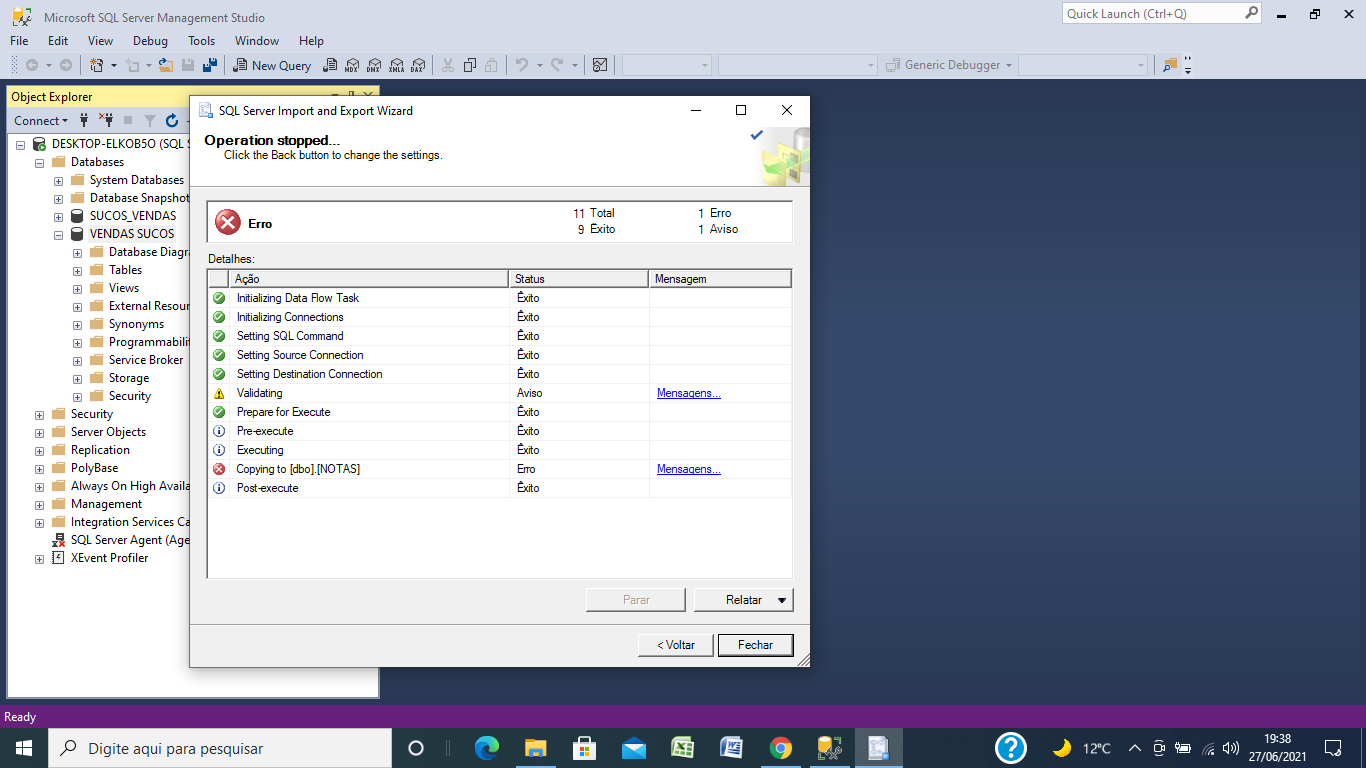Viewport: 1366px width, 768px height.
Task: Click the Ação column header
Action: pos(369,279)
